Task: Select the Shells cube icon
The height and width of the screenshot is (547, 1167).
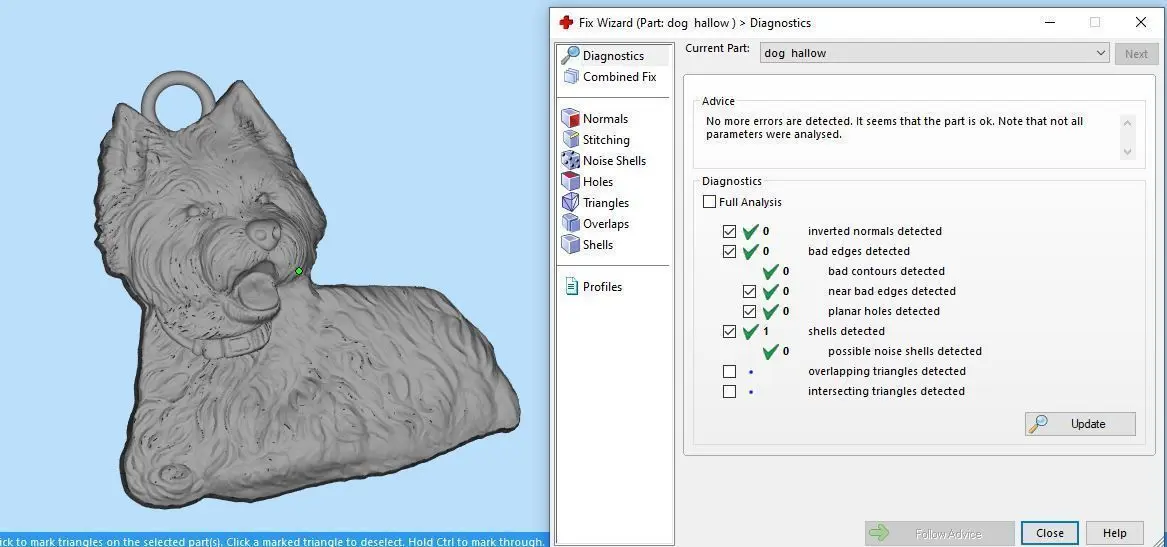Action: pyautogui.click(x=570, y=244)
